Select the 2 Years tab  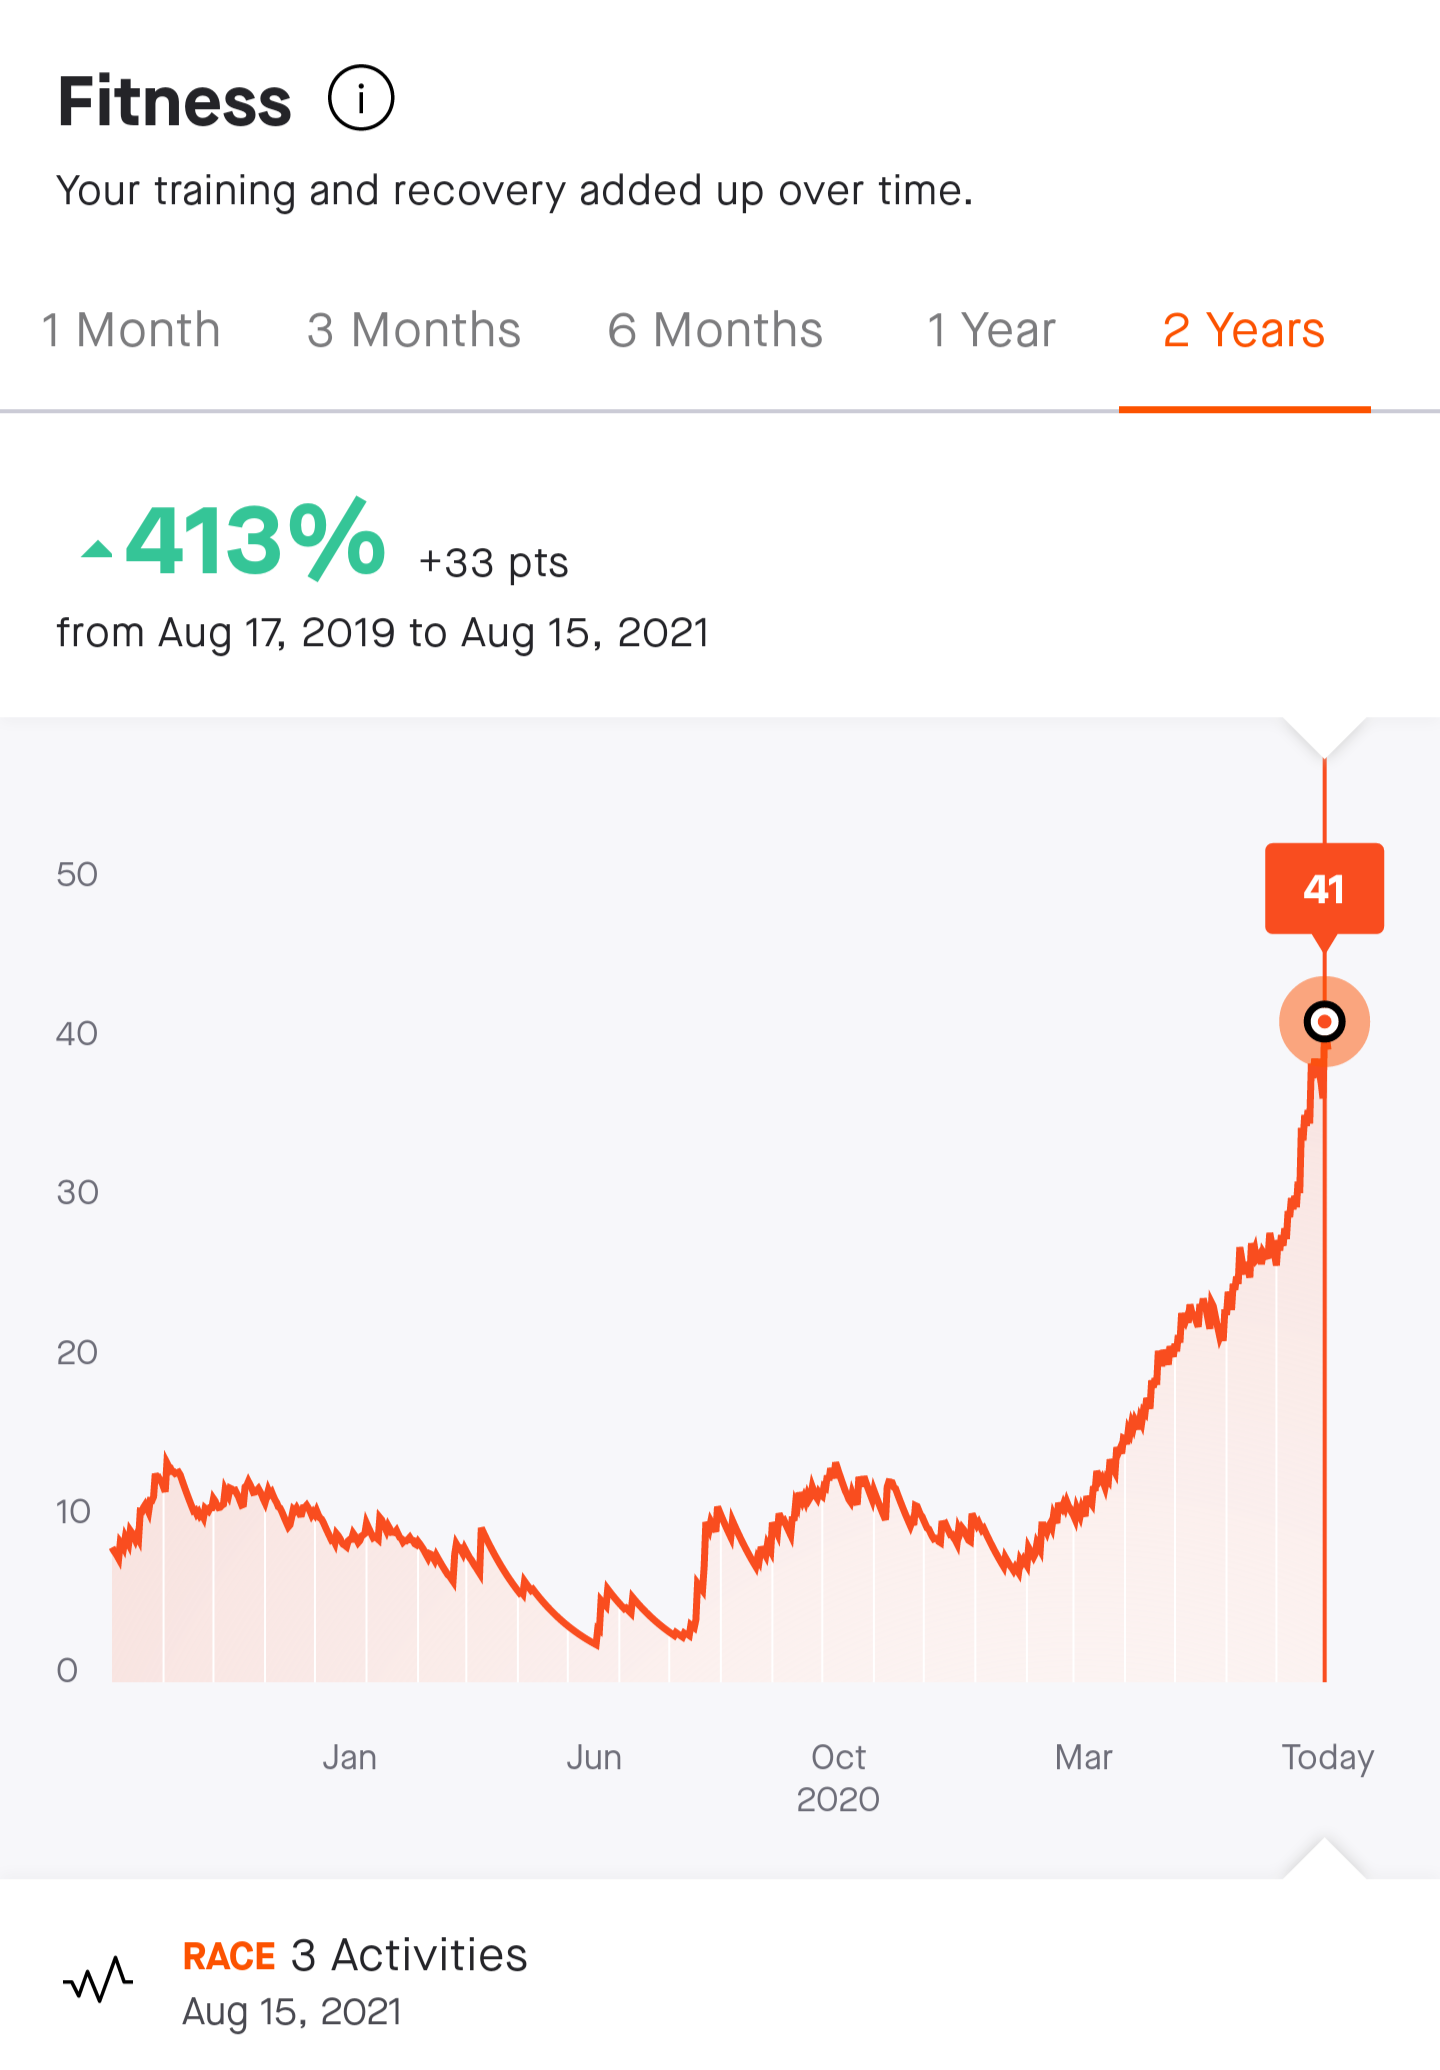tap(1244, 330)
